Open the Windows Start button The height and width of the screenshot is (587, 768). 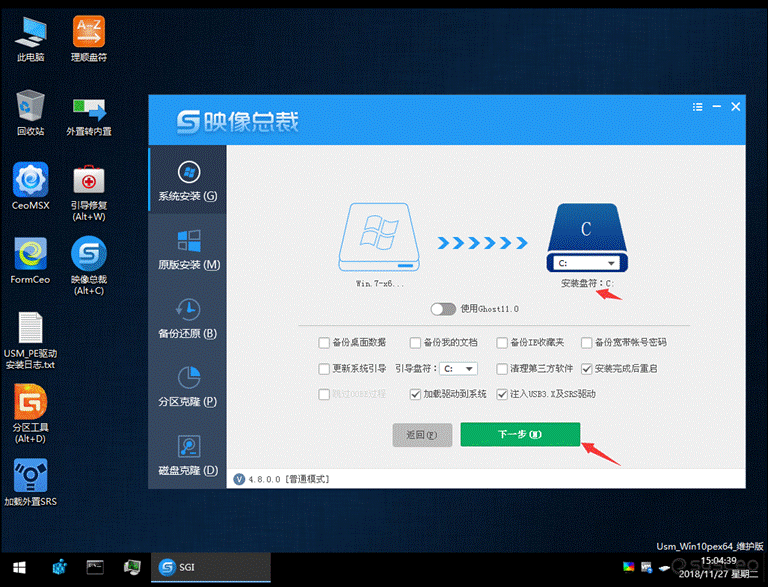pos(19,567)
